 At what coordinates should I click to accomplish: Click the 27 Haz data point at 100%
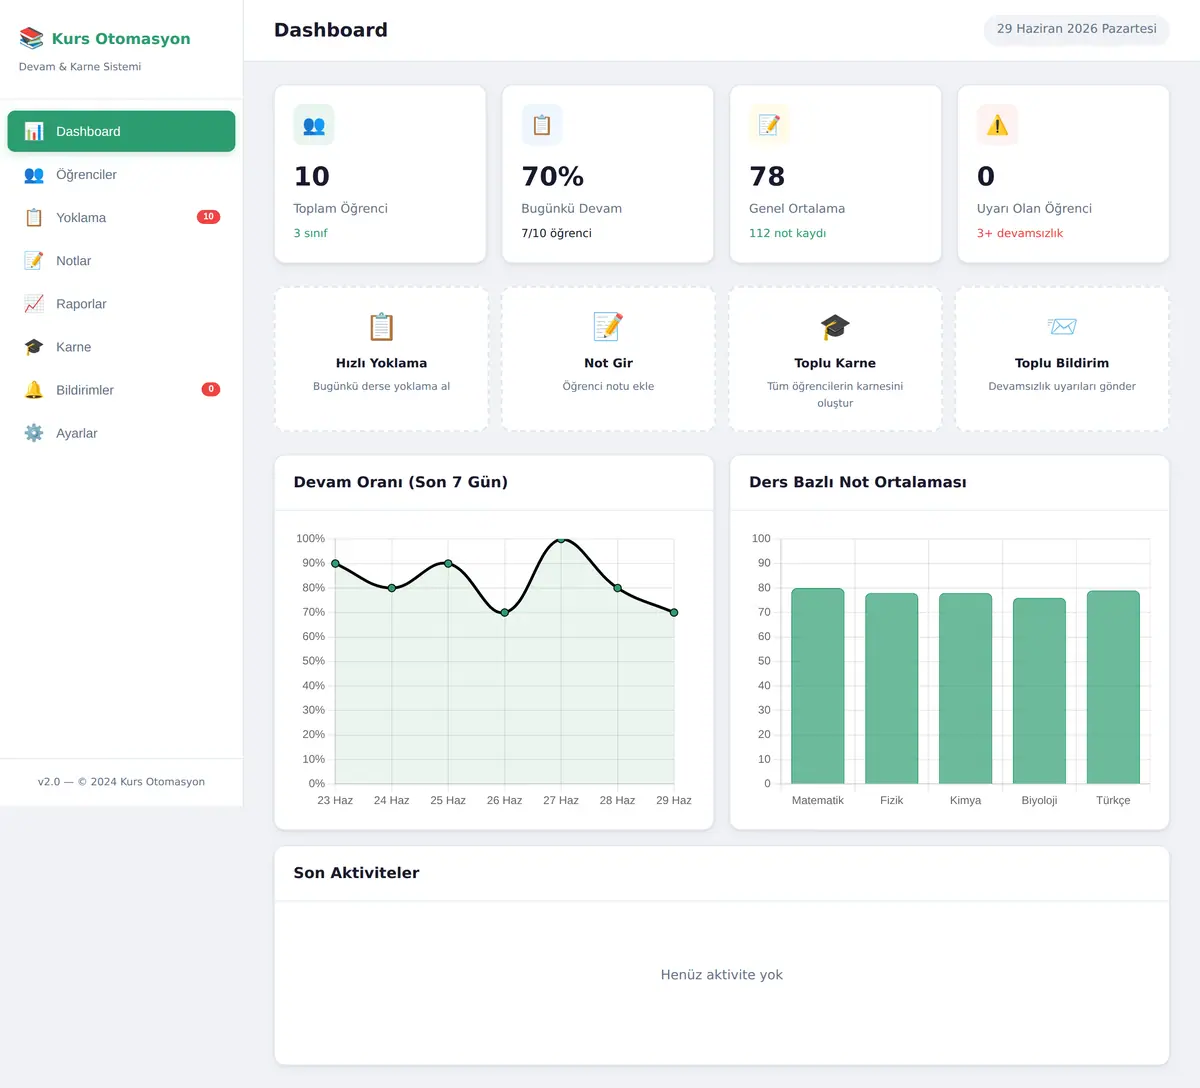pyautogui.click(x=561, y=539)
